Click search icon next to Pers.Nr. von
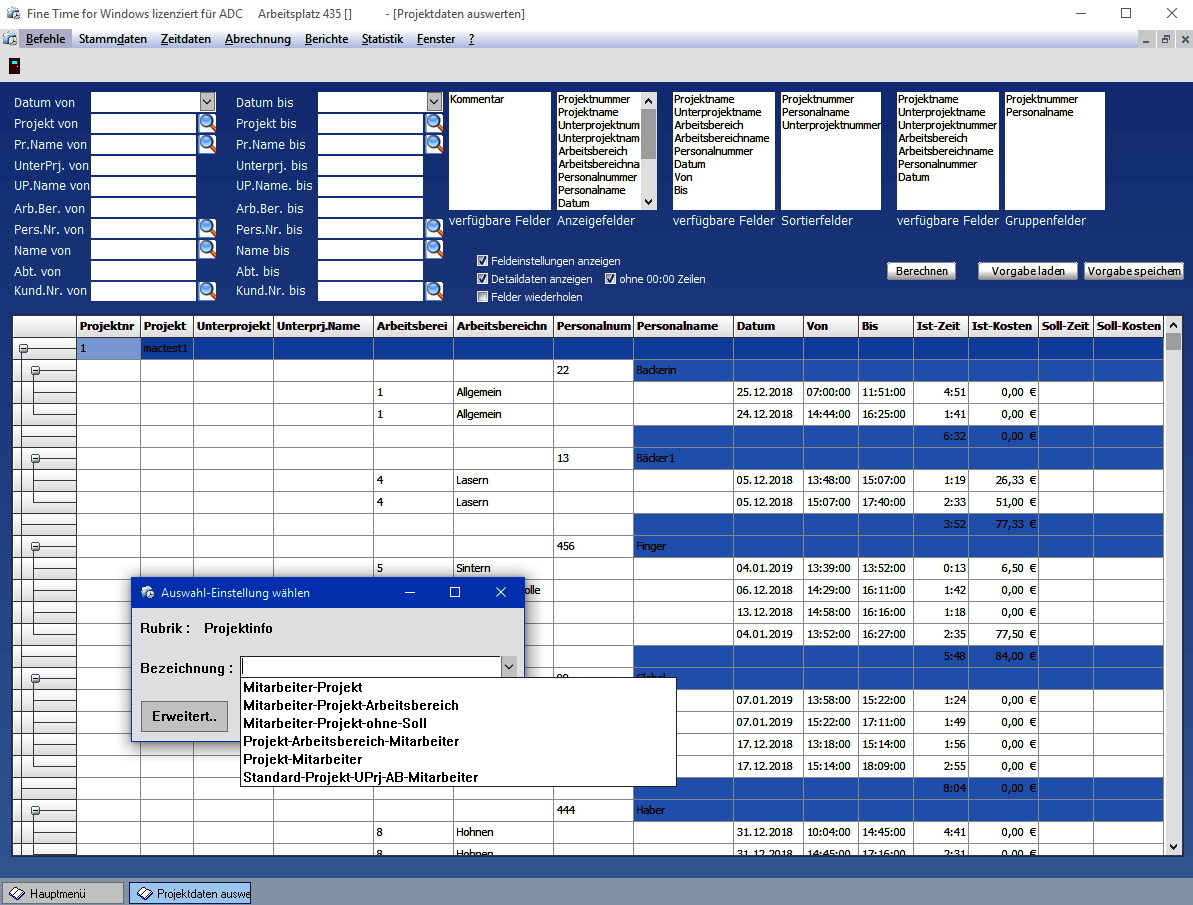 point(207,228)
